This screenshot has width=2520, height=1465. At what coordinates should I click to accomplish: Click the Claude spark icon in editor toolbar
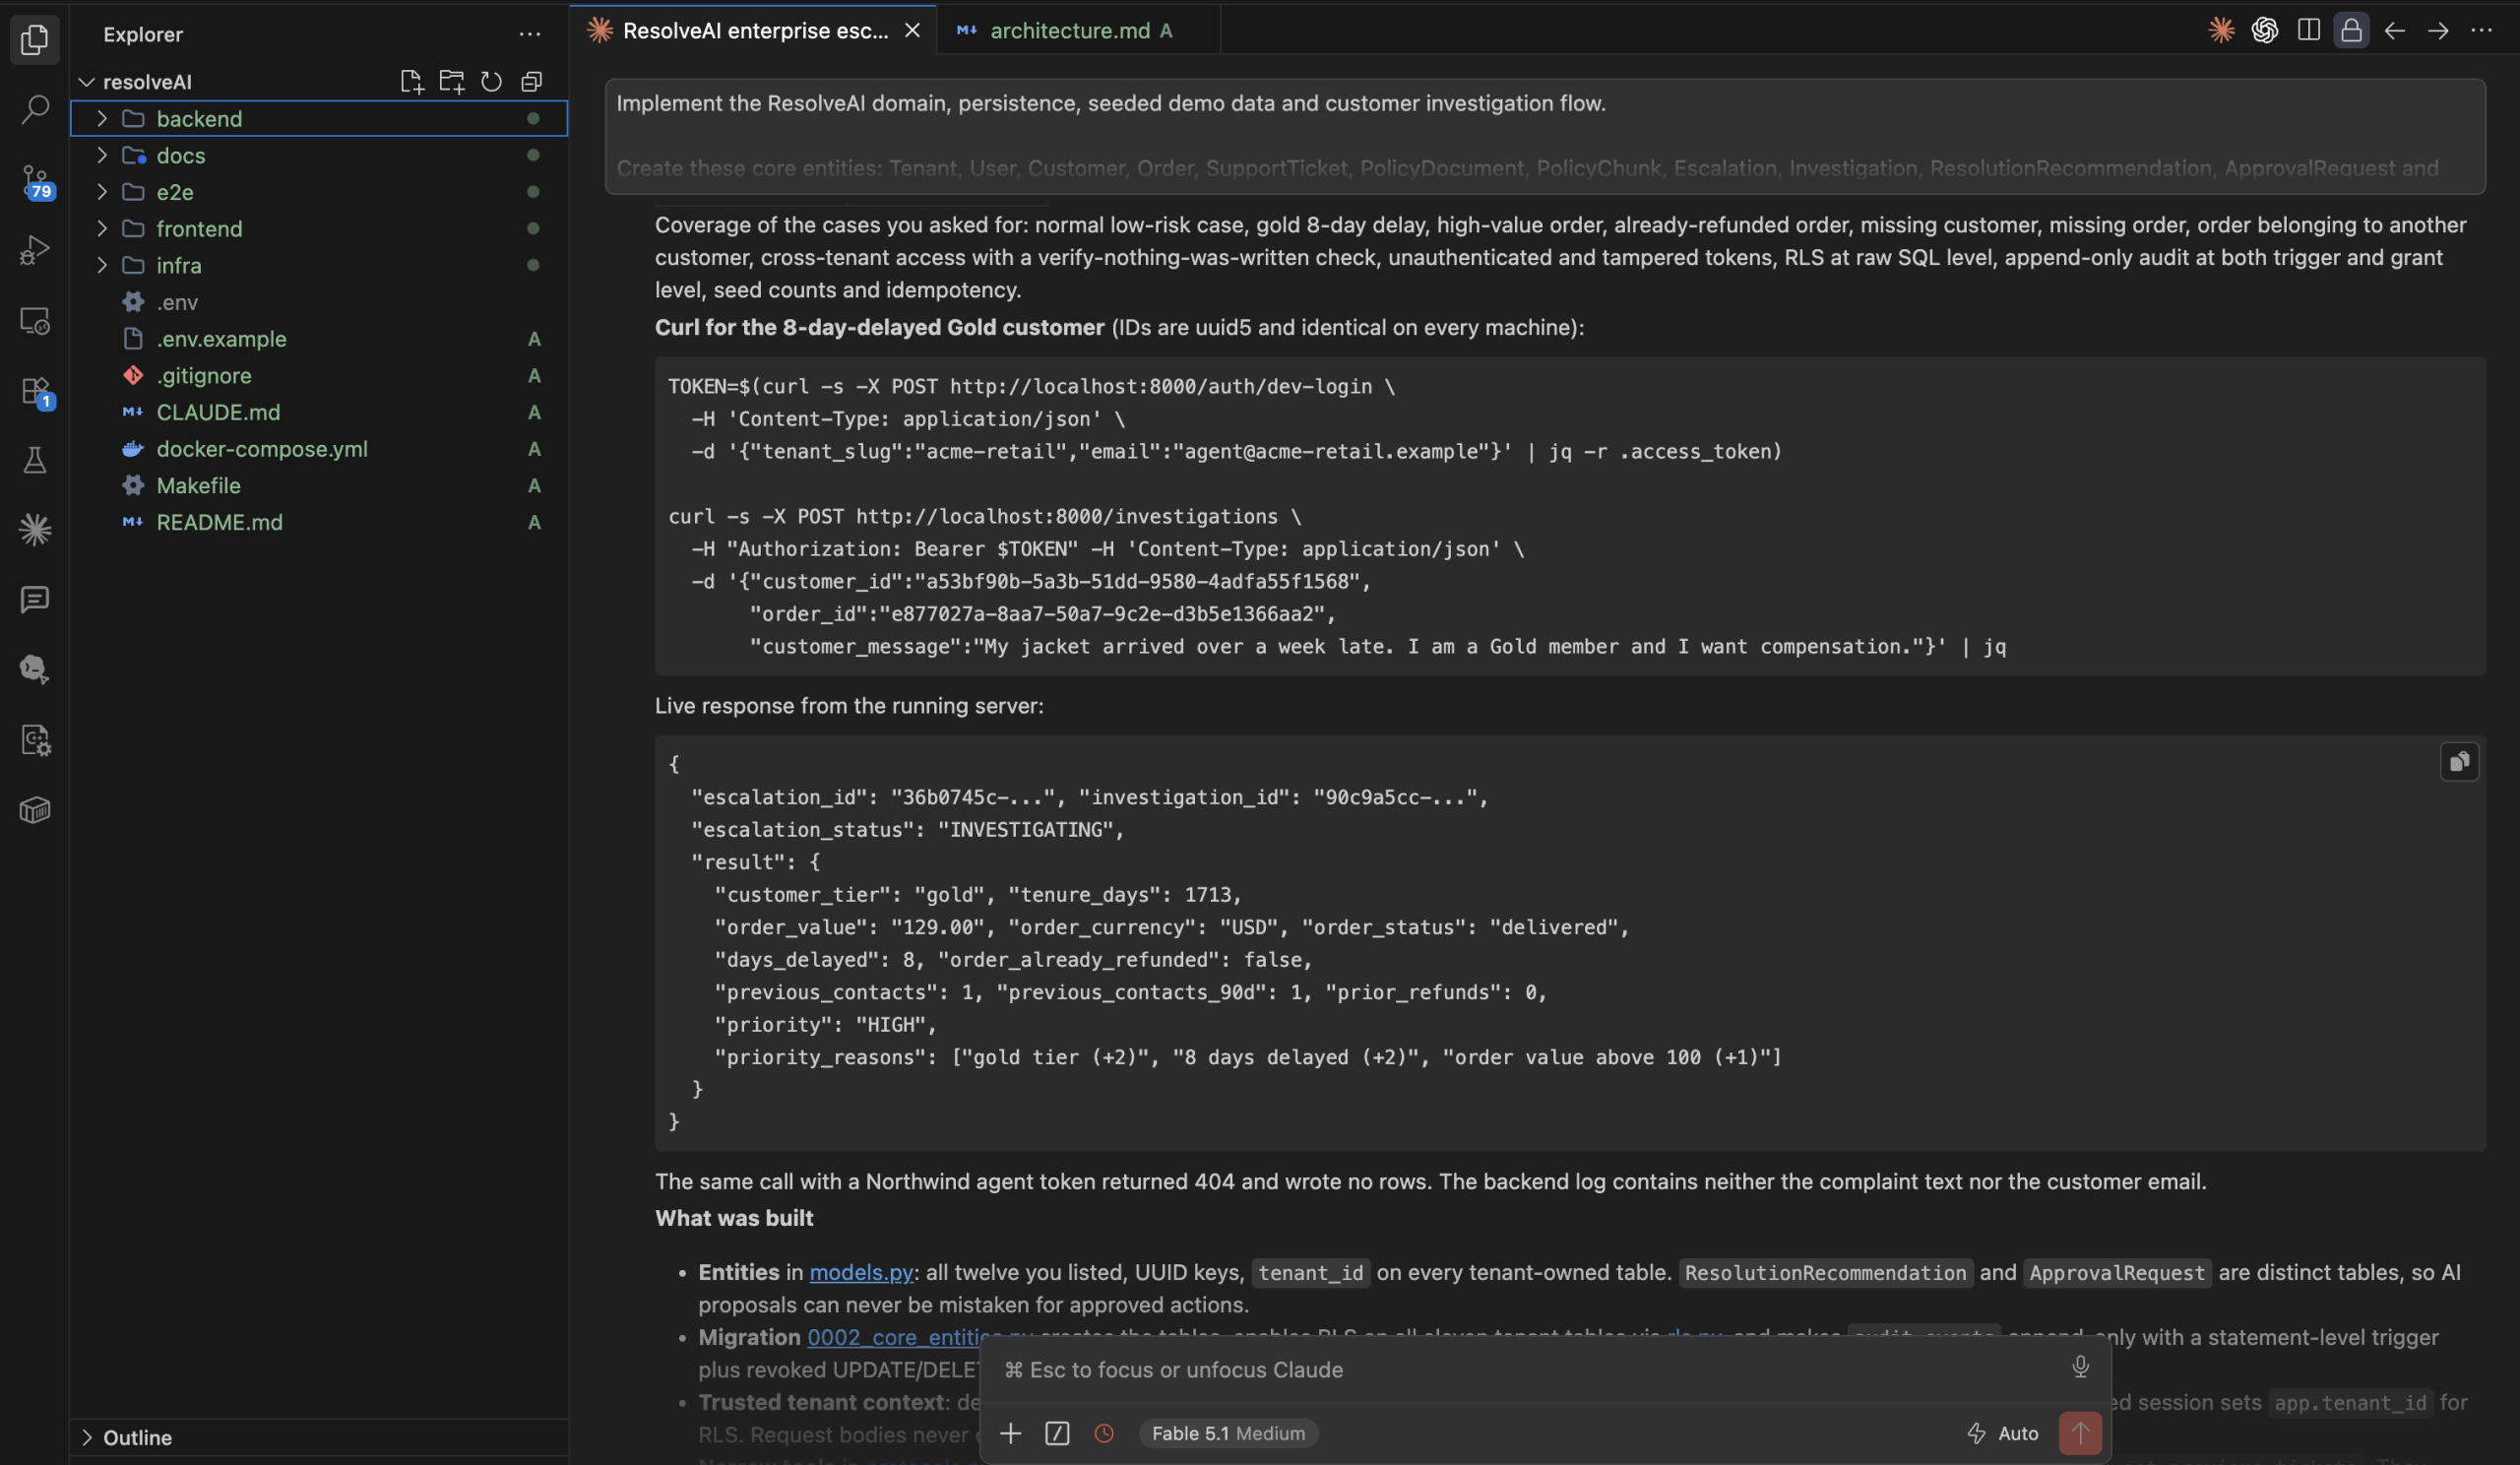pyautogui.click(x=2221, y=30)
